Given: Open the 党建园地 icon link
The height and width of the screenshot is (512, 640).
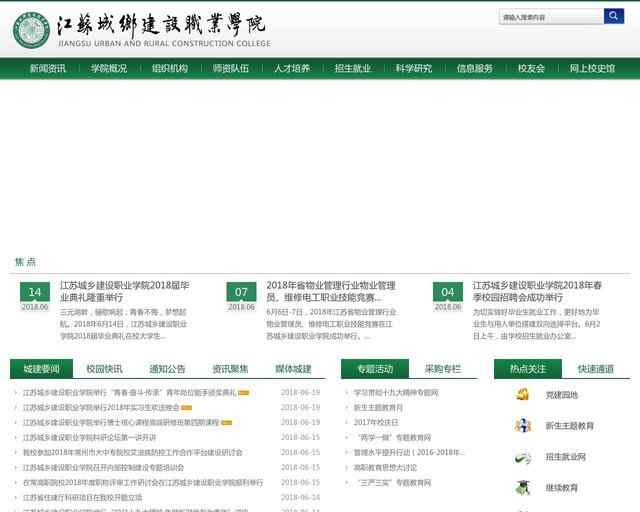Looking at the screenshot, I should pos(522,395).
